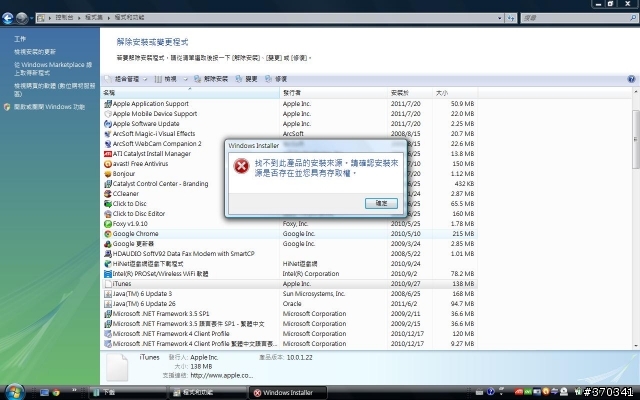The image size is (640, 400).
Task: Select the Apple Software Update icon
Action: [108, 124]
